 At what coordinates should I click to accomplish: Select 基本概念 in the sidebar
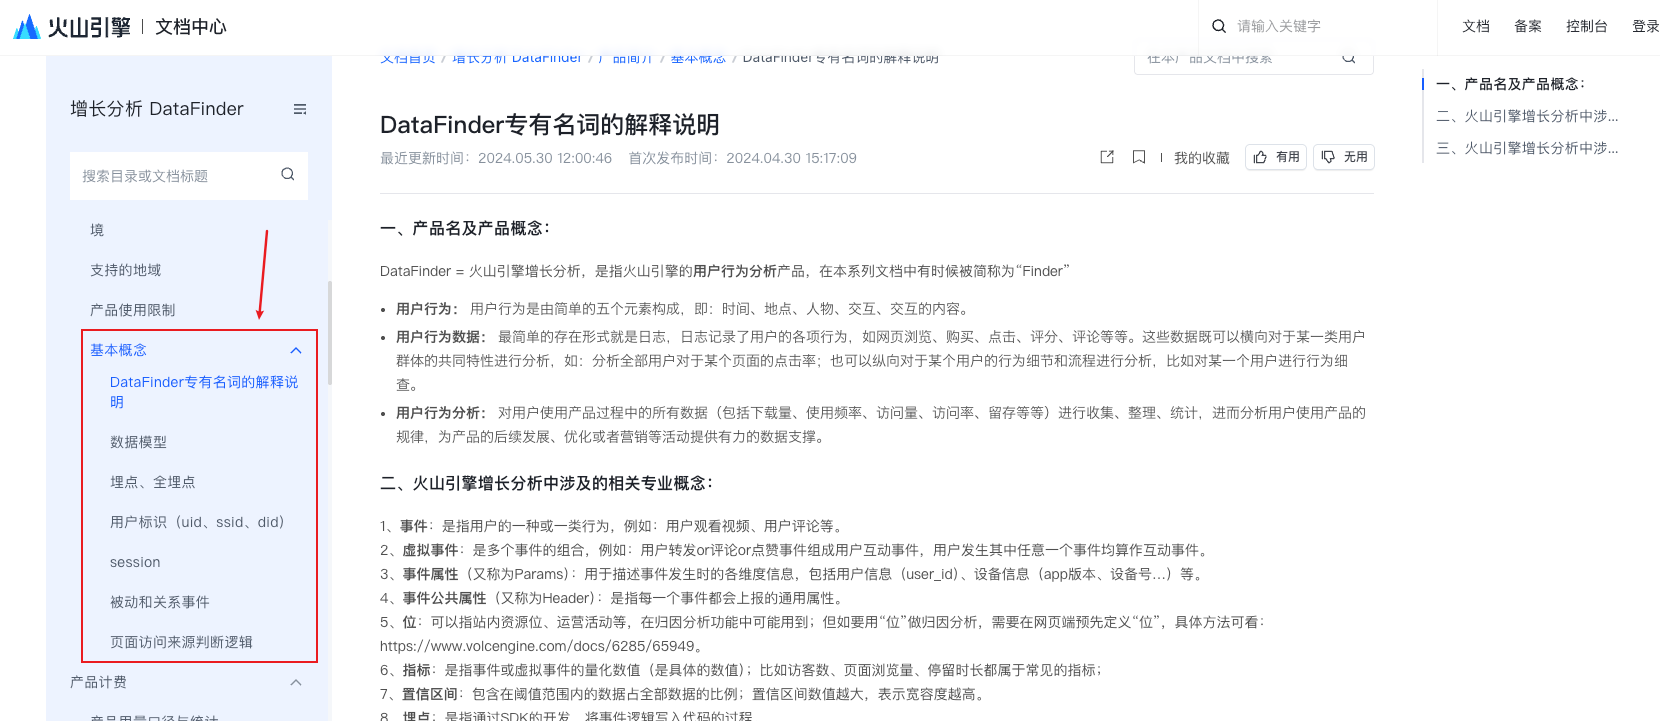[119, 350]
